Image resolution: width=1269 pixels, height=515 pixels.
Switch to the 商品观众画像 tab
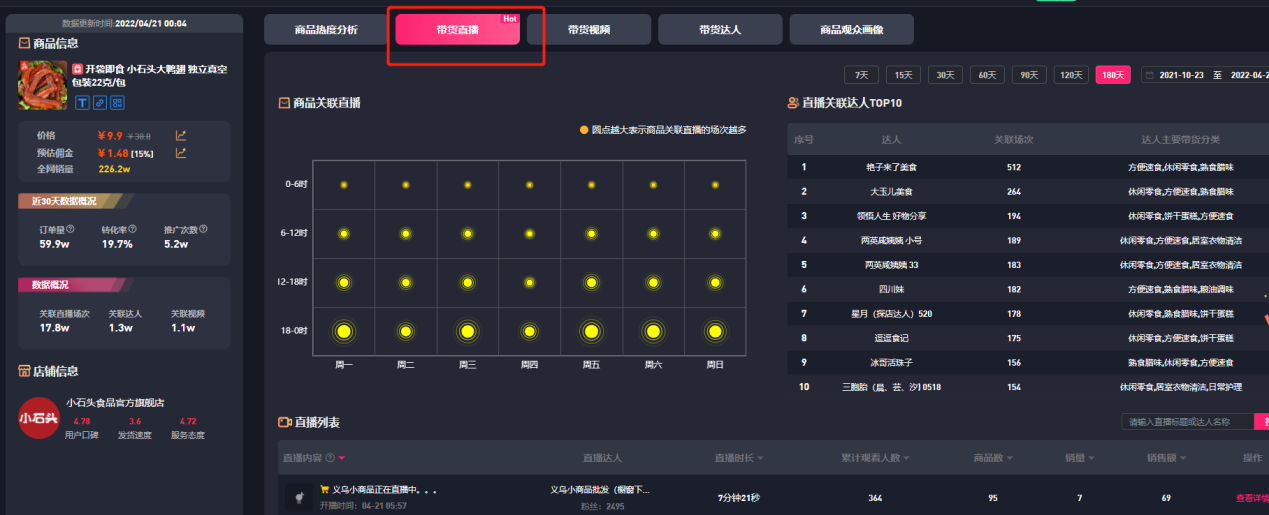pyautogui.click(x=851, y=30)
